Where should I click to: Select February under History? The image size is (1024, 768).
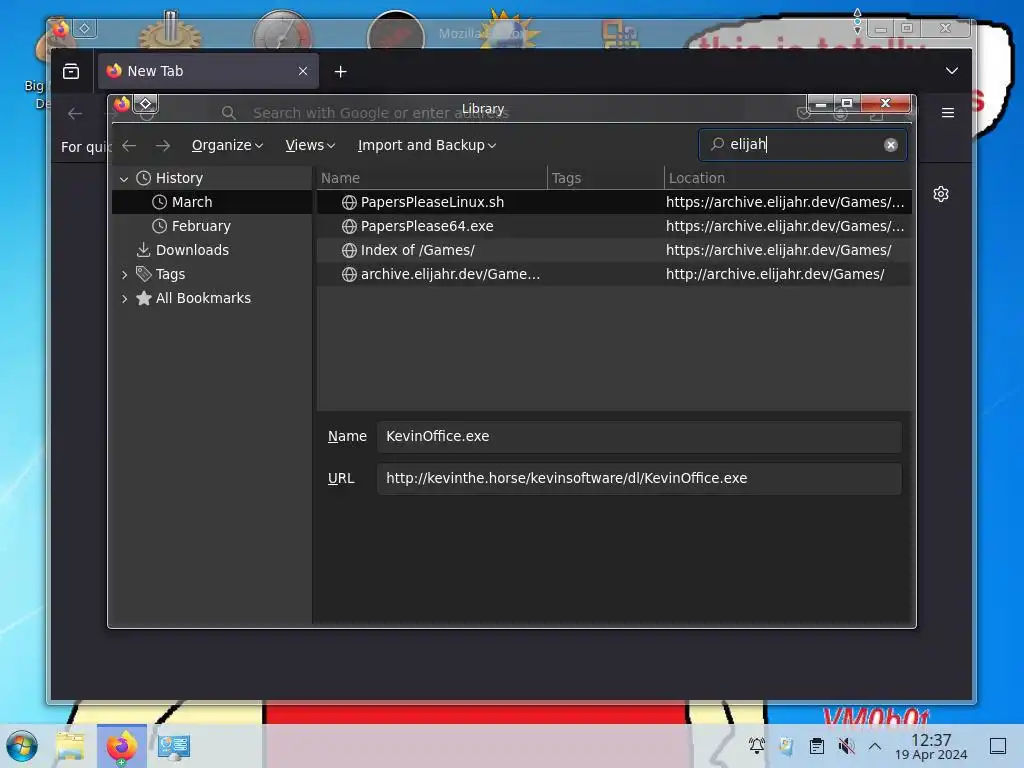[x=212, y=226]
